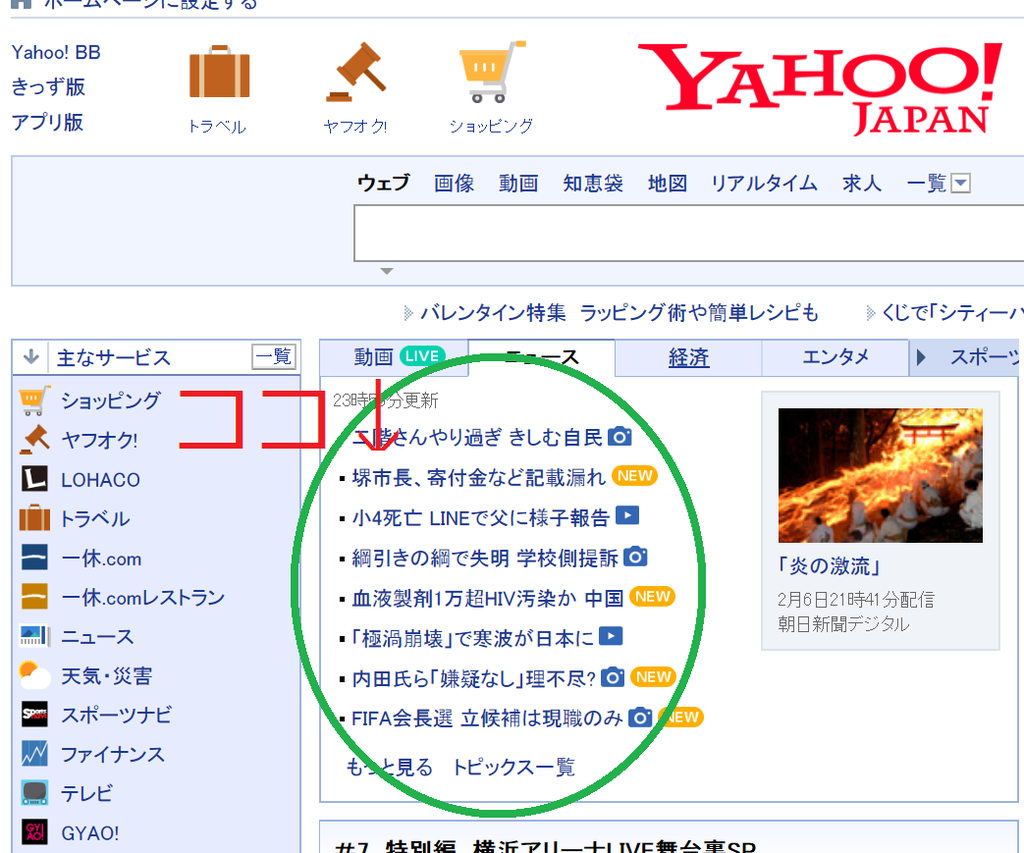Select the 求人 search category
The width and height of the screenshot is (1024, 853).
(862, 183)
